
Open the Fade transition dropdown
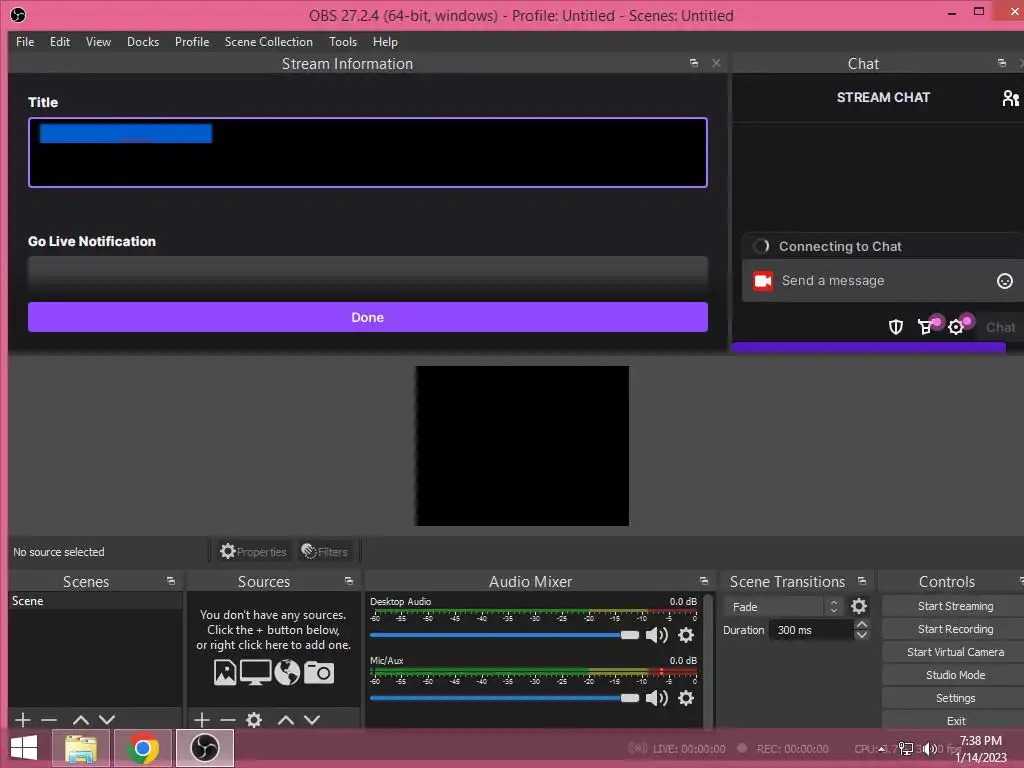pos(784,607)
